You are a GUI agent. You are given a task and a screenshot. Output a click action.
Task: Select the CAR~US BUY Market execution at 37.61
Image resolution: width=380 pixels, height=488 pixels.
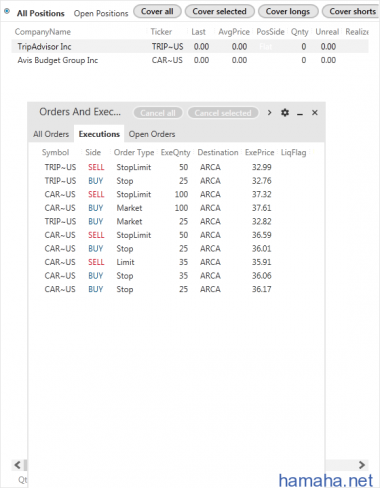click(x=176, y=208)
